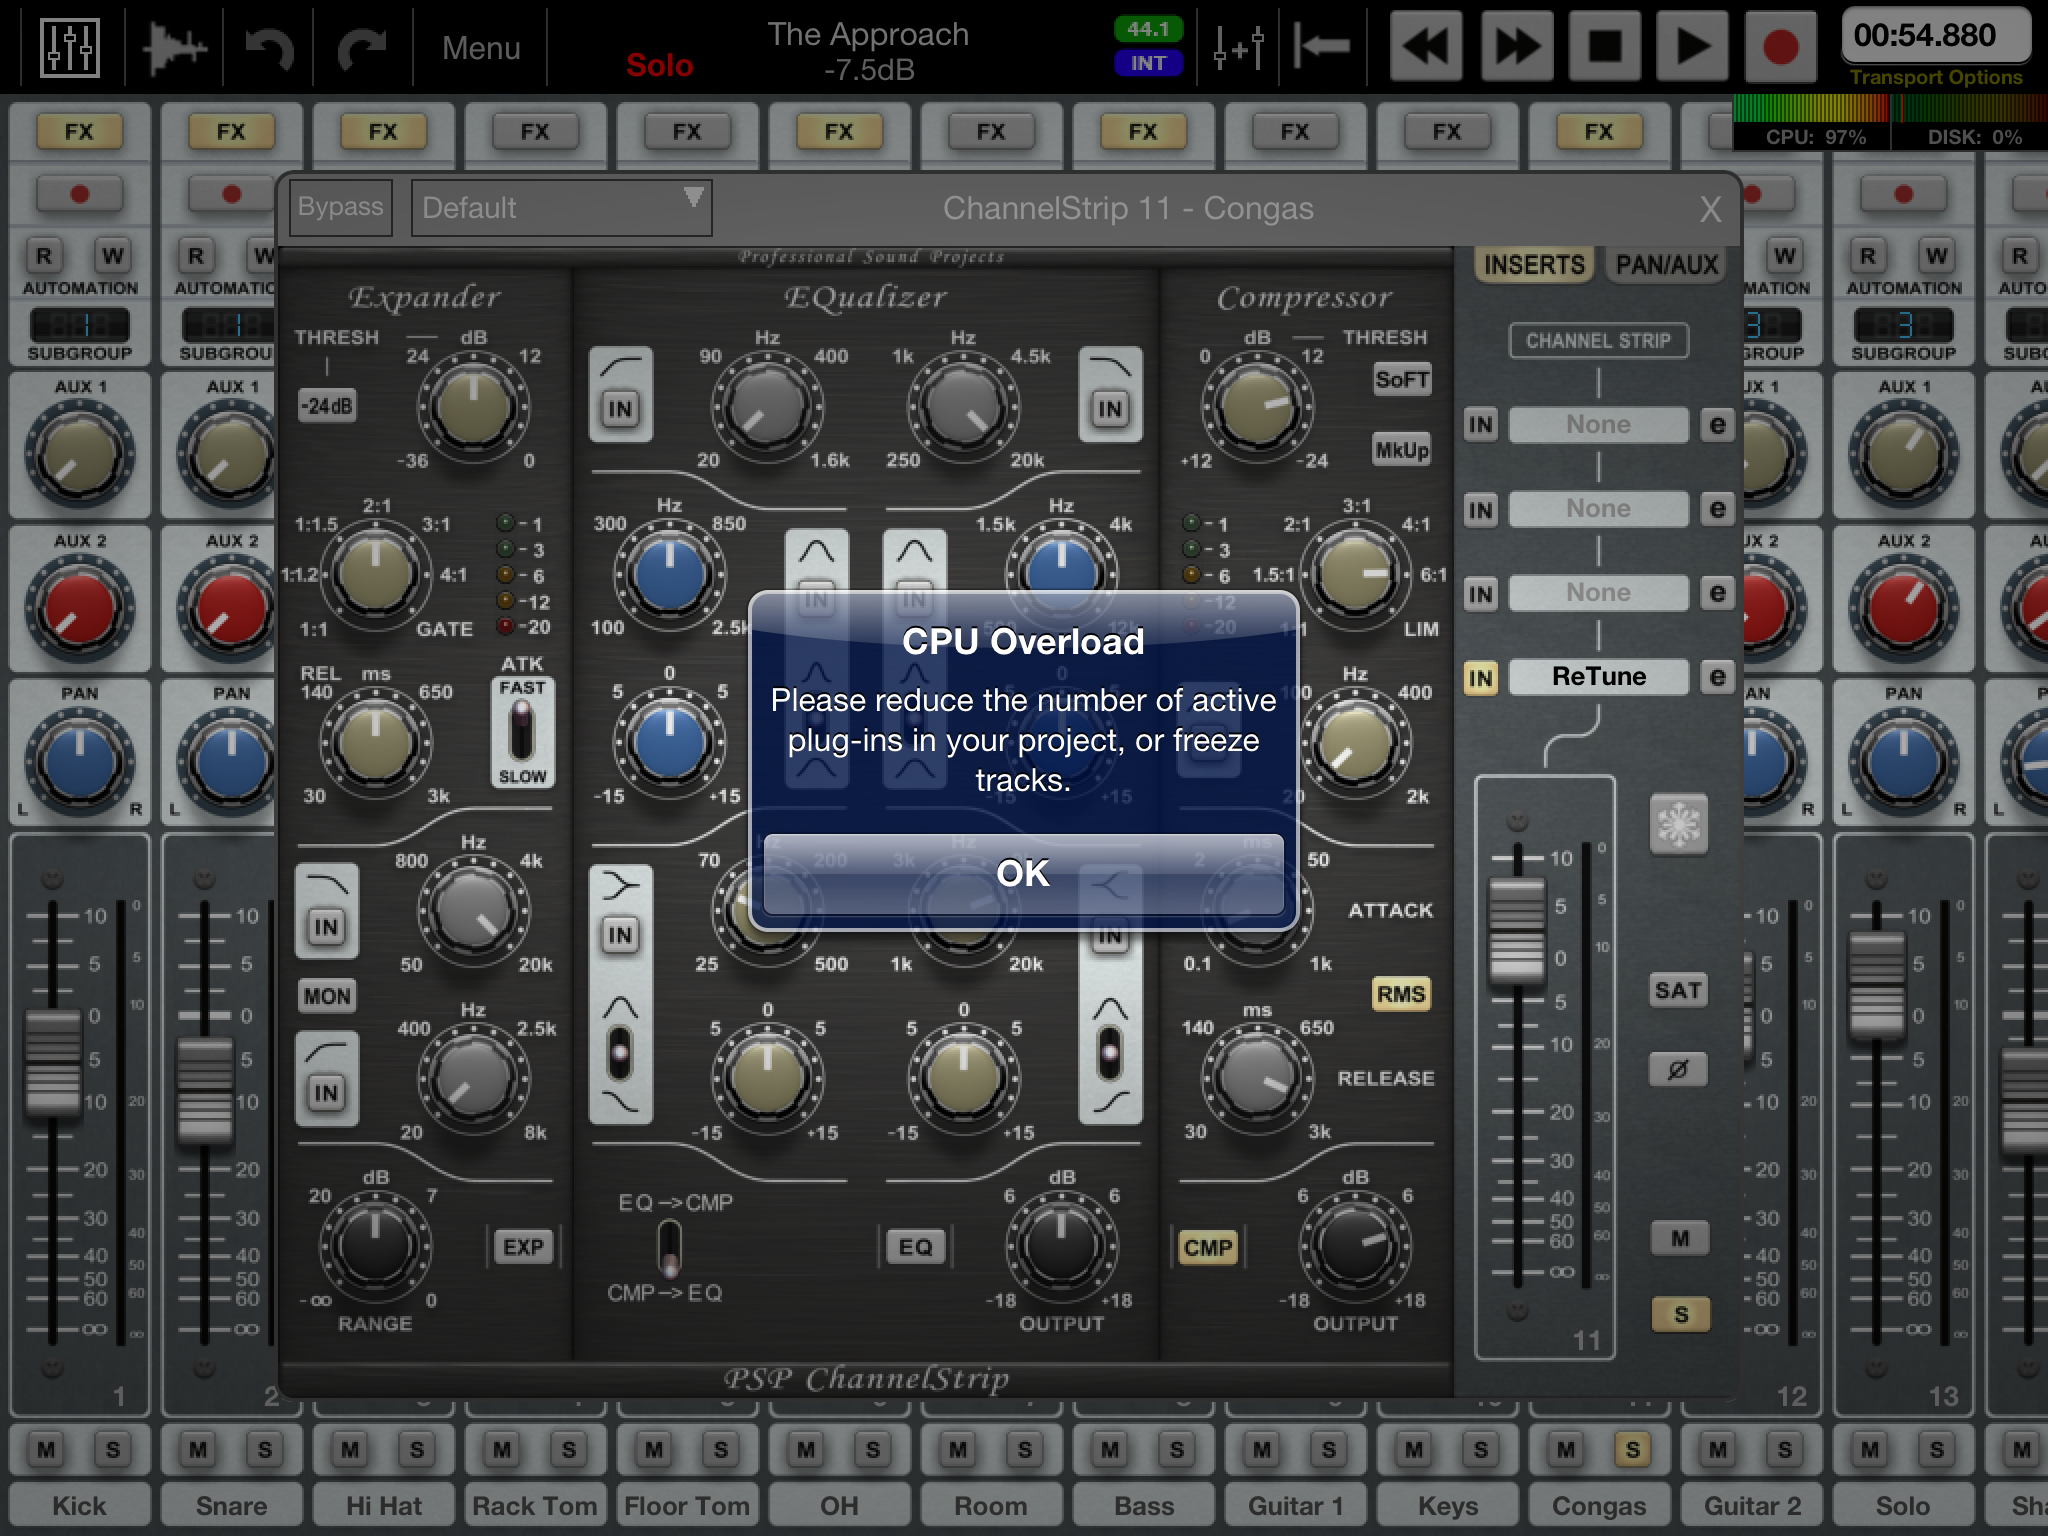Image resolution: width=2048 pixels, height=1536 pixels.
Task: Redo the last action
Action: (361, 48)
